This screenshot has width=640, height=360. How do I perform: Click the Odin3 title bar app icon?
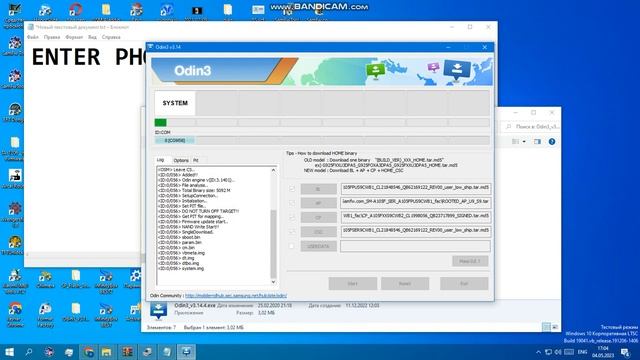[x=150, y=47]
